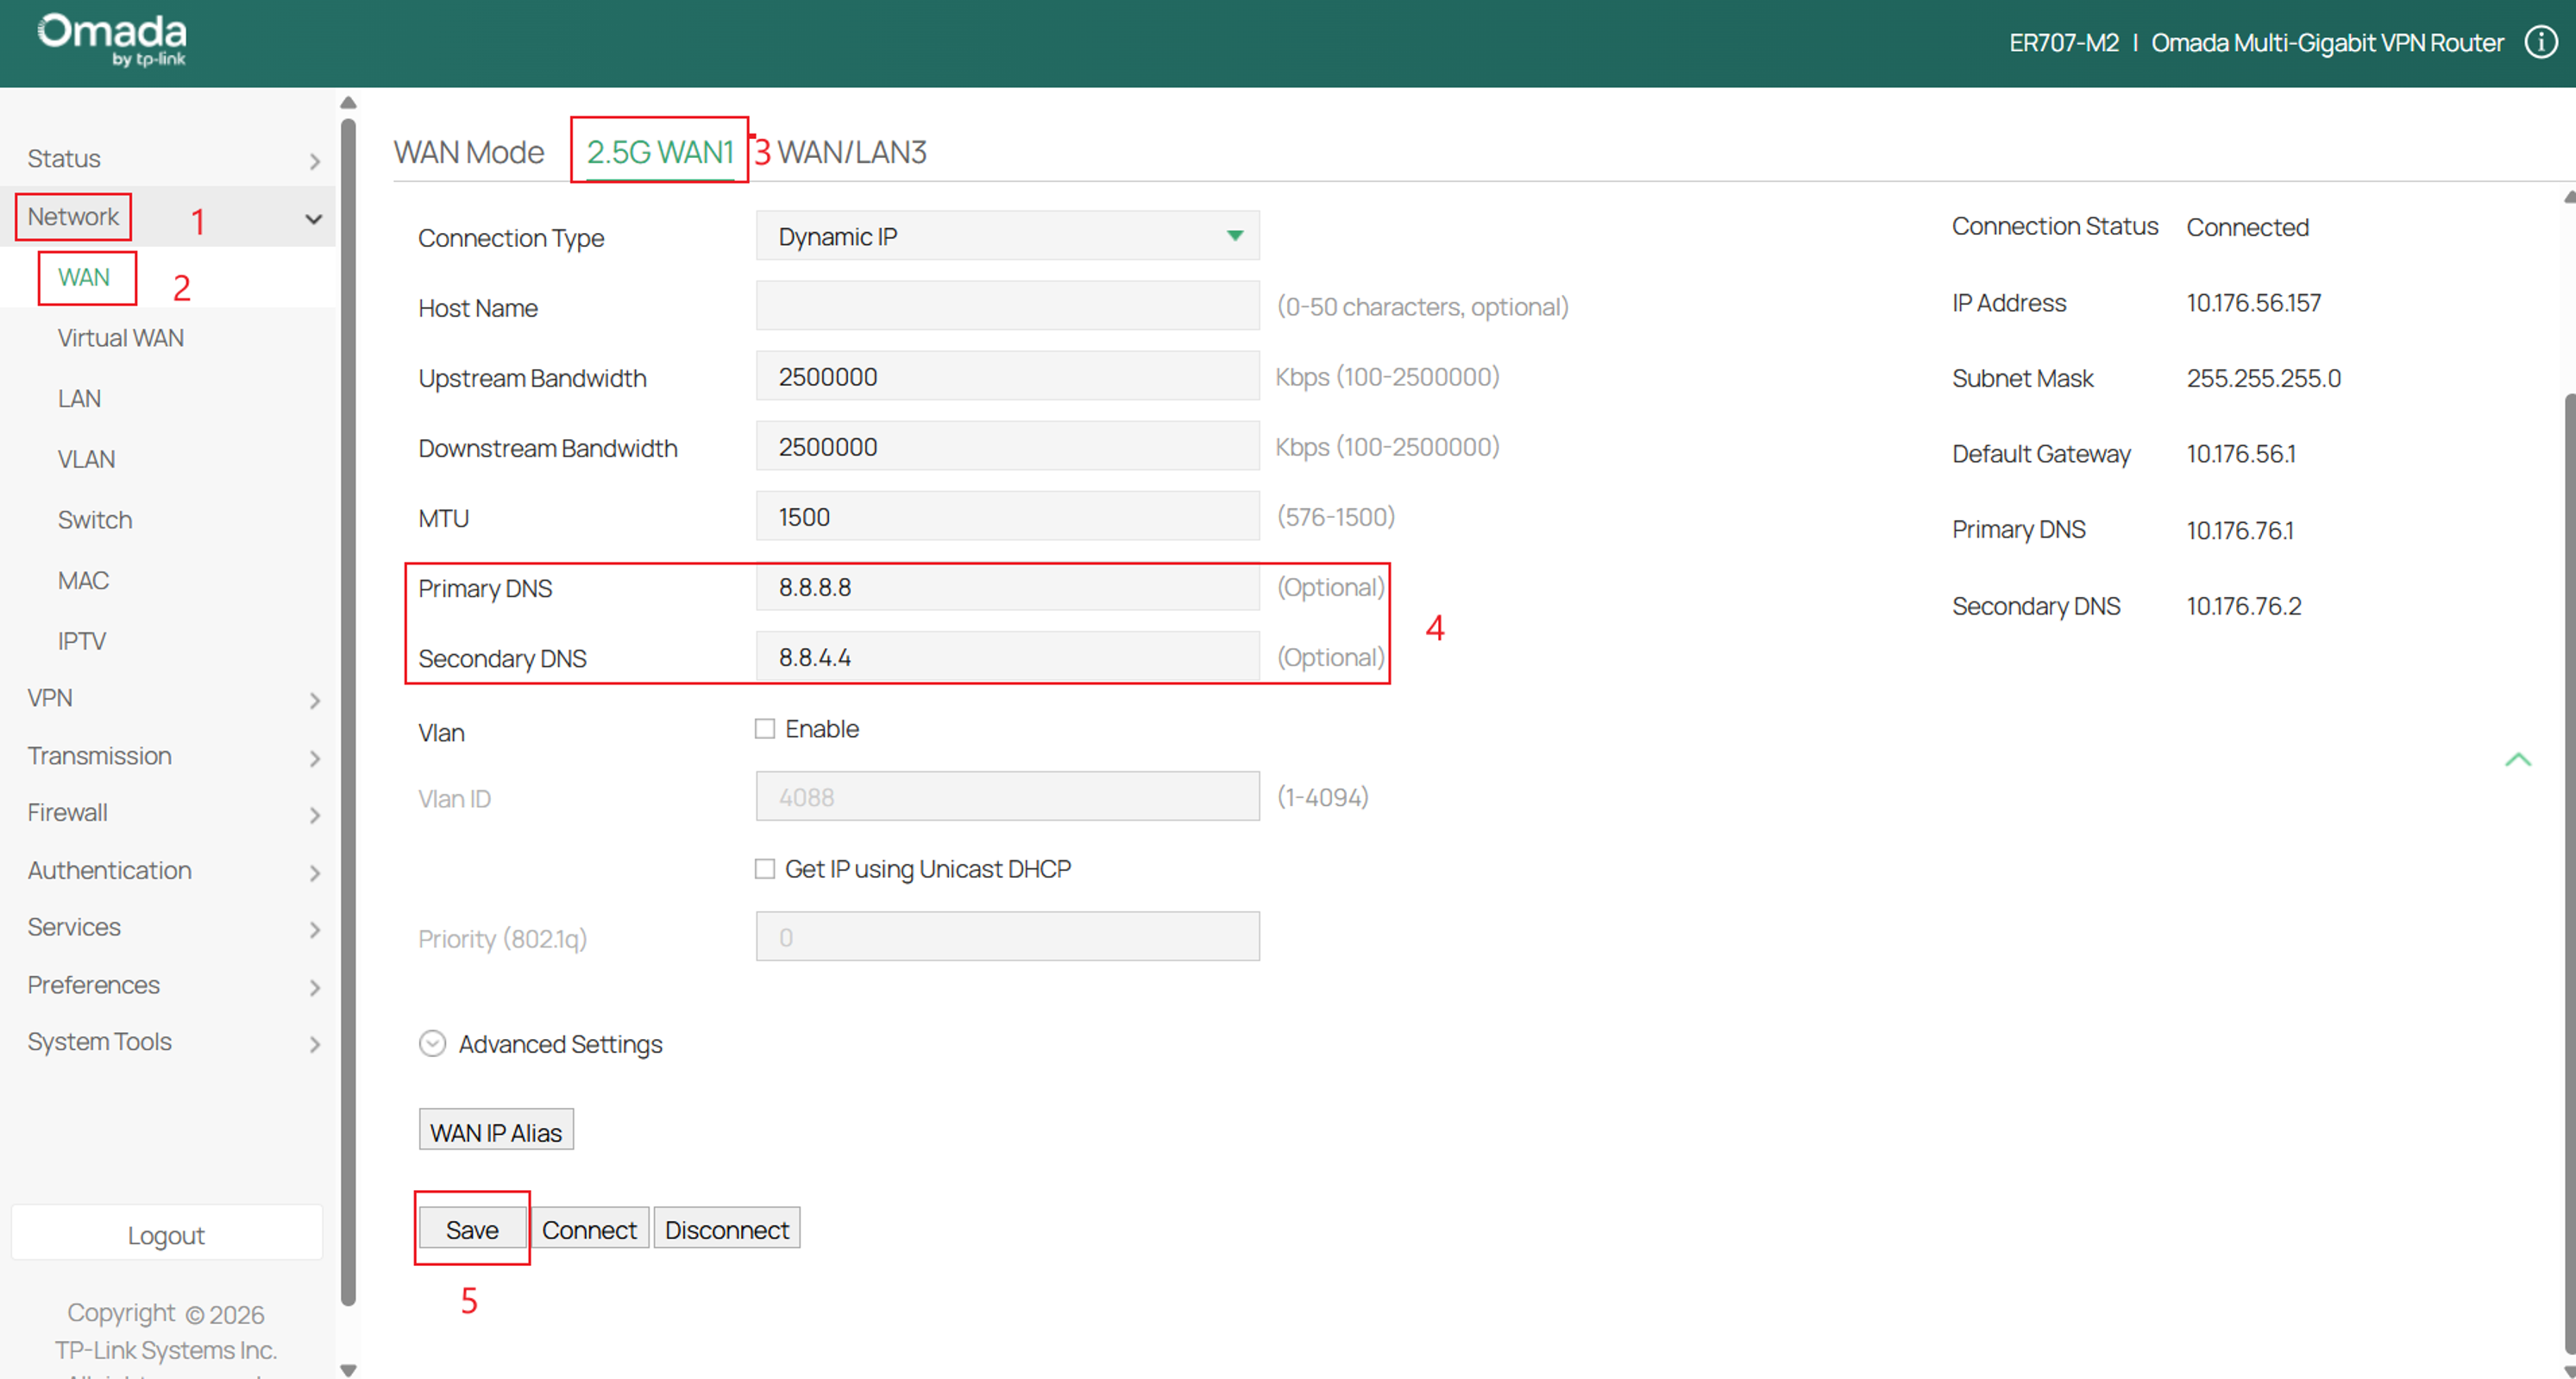Click the Logout button
This screenshot has height=1379, width=2576.
[x=166, y=1235]
